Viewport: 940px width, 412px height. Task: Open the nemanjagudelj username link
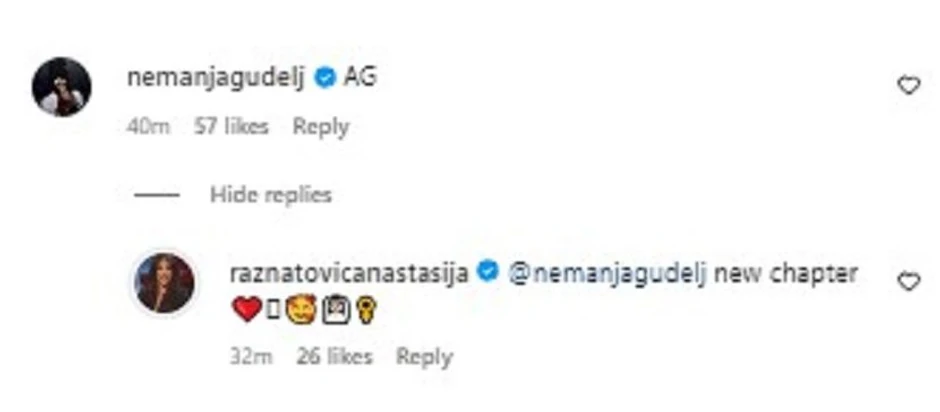coord(217,77)
